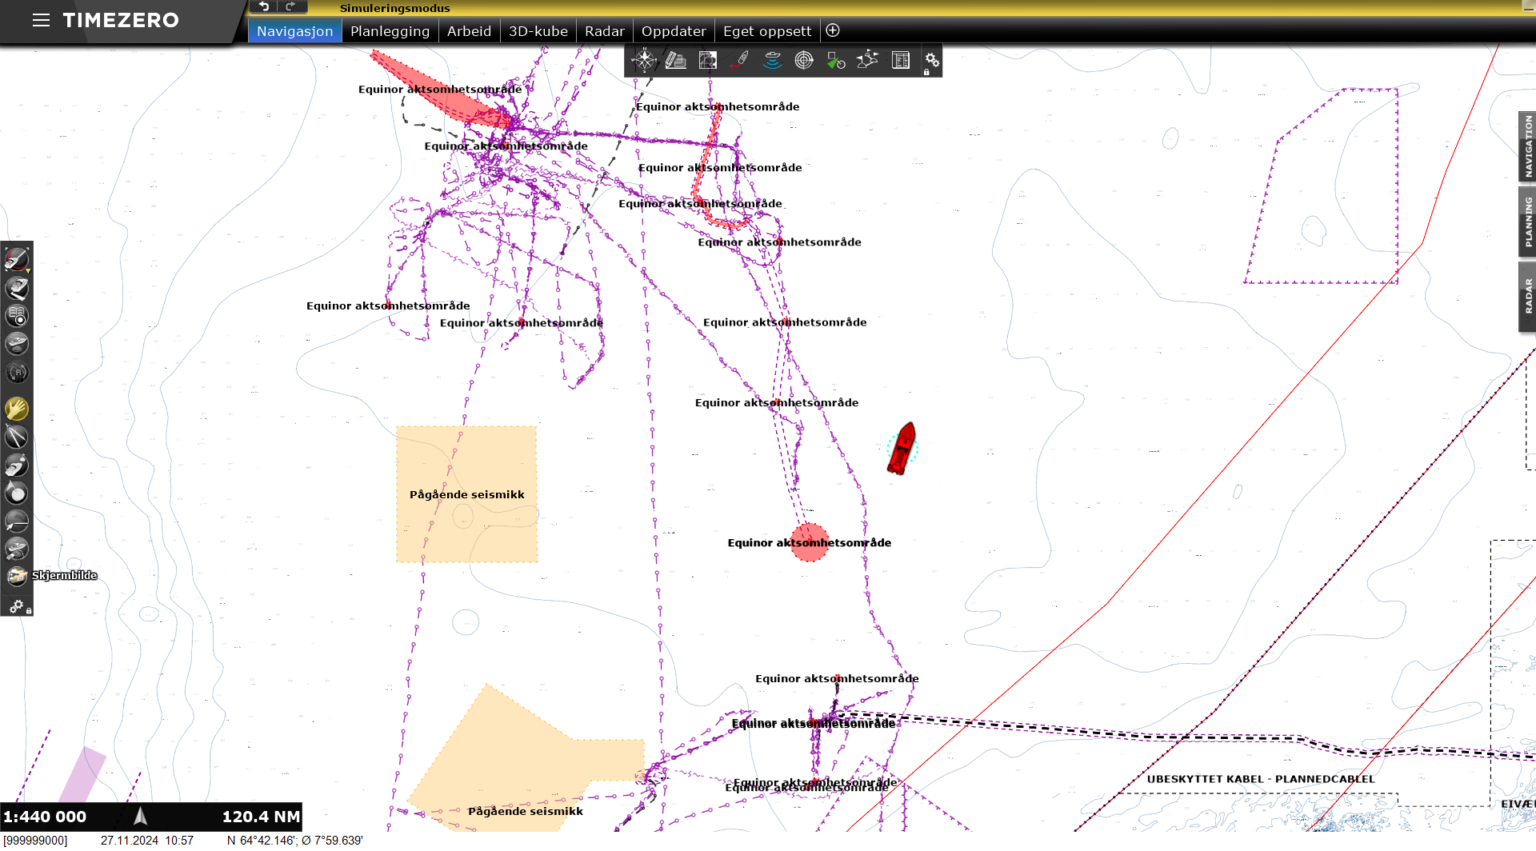1536x851 pixels.
Task: Add a new workspace with plus button
Action: [832, 31]
